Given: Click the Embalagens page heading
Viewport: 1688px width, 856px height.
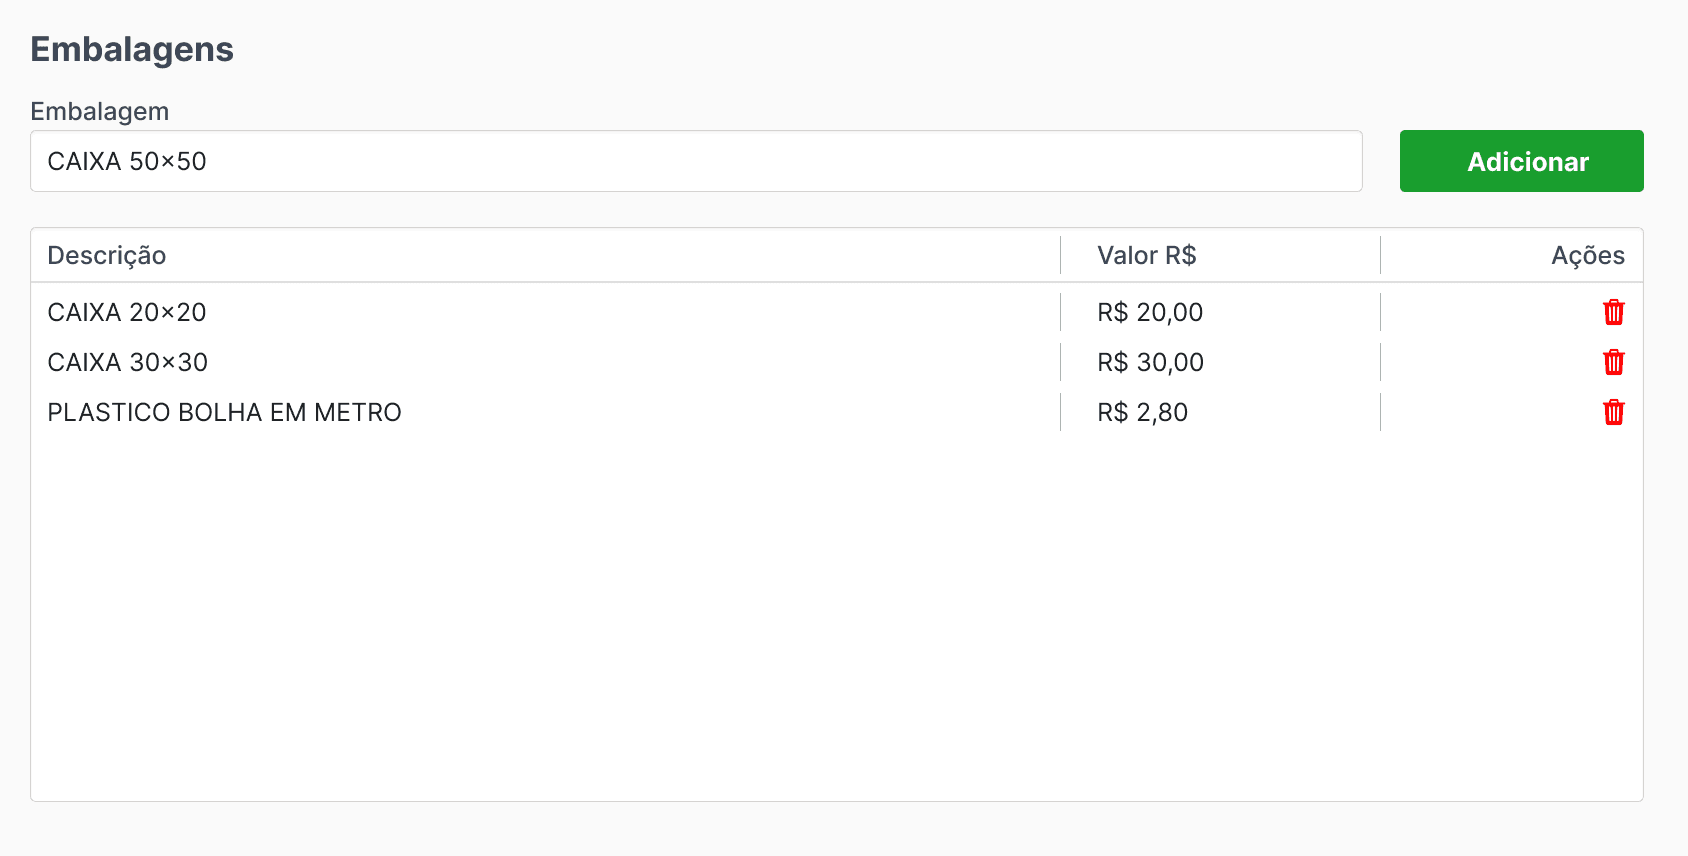Looking at the screenshot, I should tap(132, 49).
